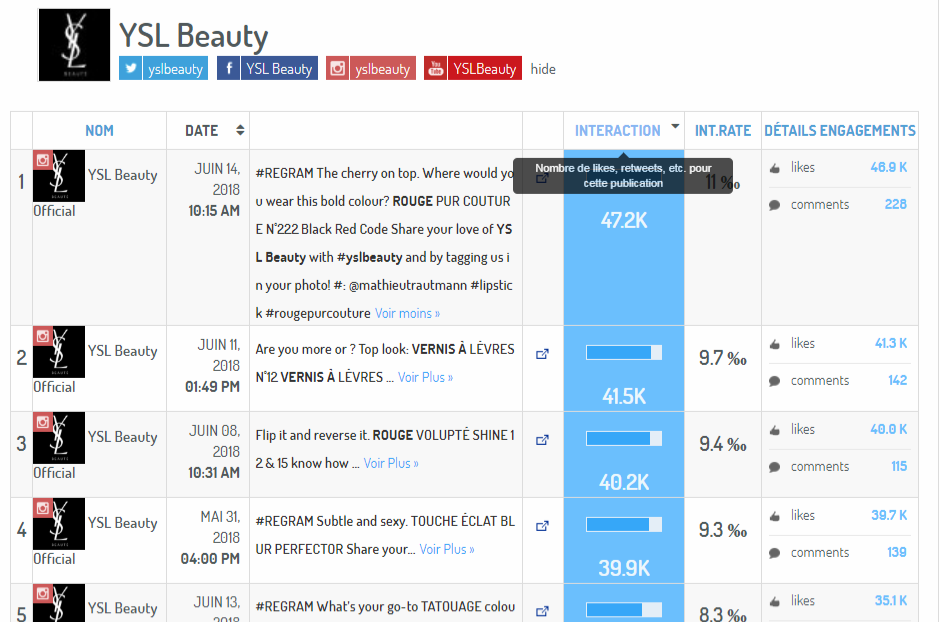940x624 pixels.
Task: Click the DÉTAILS ENGAGEMENTS column header
Action: (x=839, y=131)
